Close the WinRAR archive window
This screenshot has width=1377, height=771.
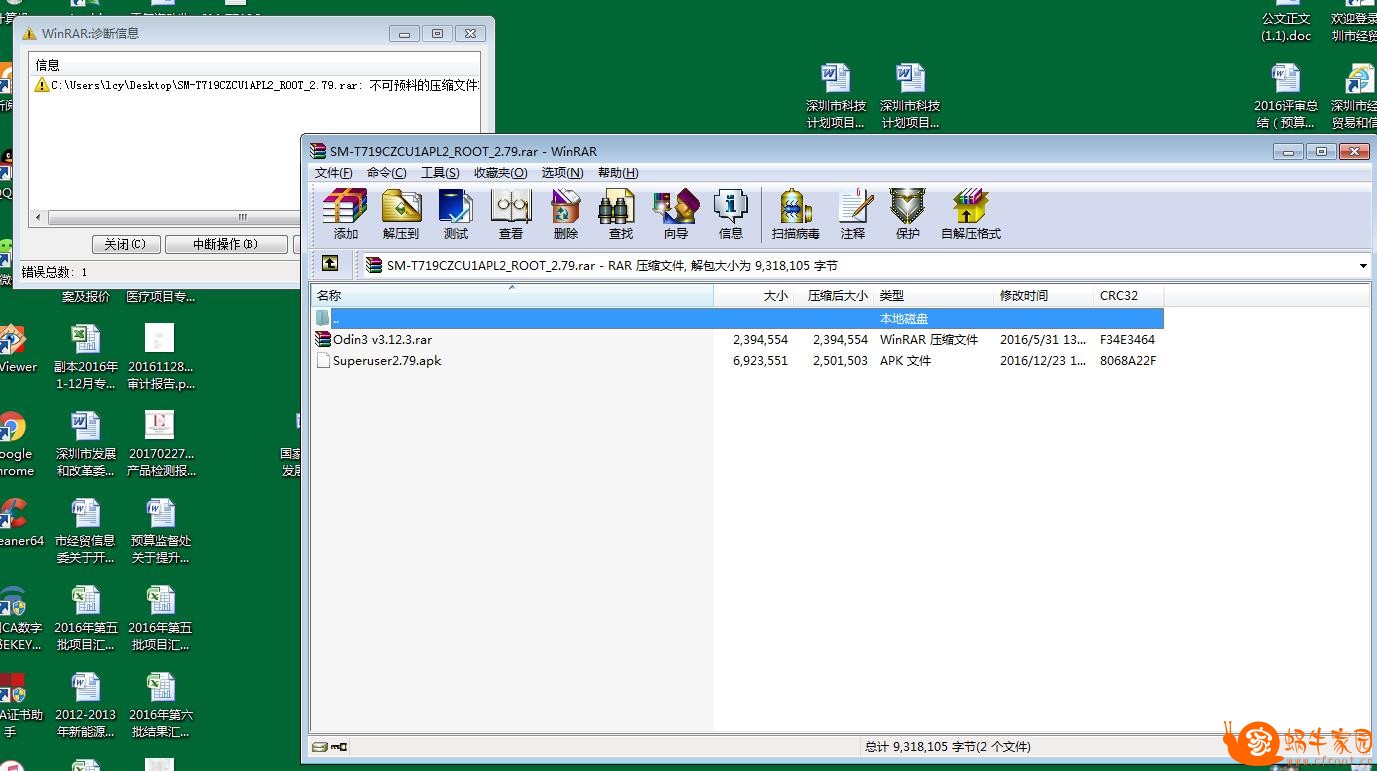1354,152
